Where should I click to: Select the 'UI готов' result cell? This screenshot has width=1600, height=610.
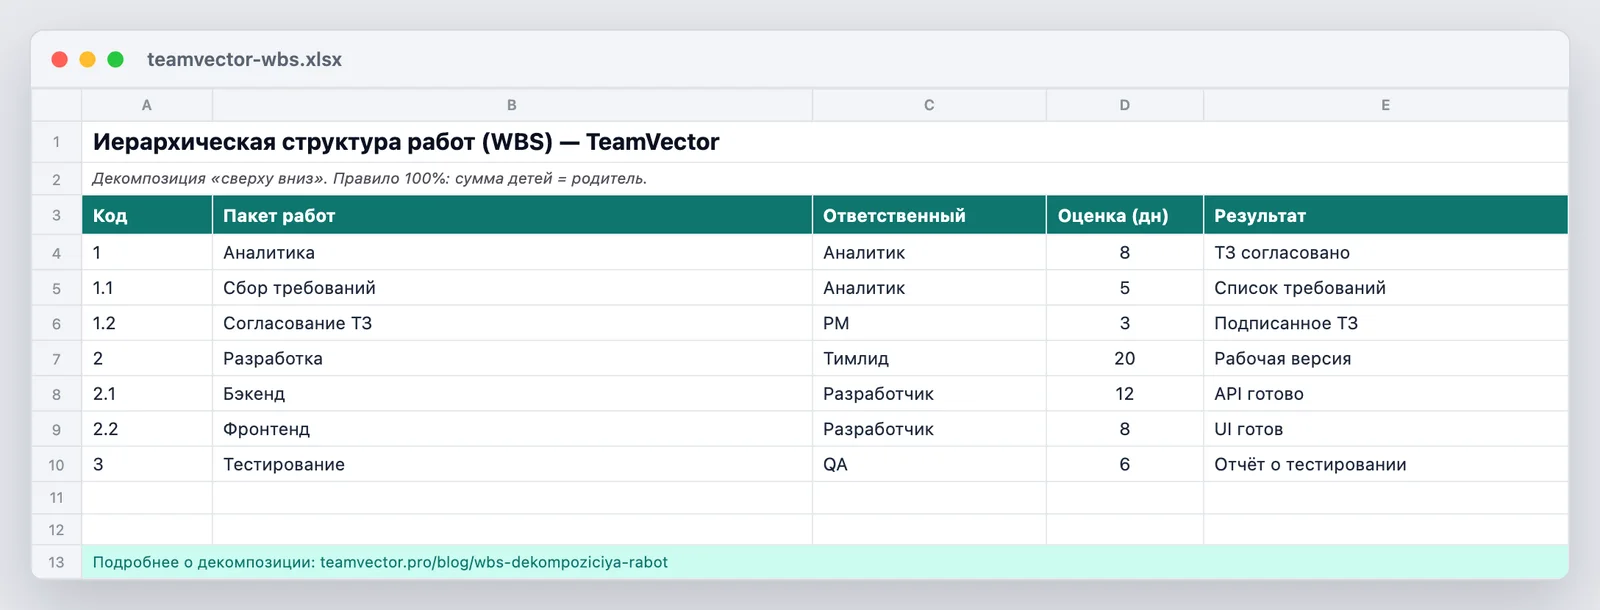click(x=1386, y=429)
